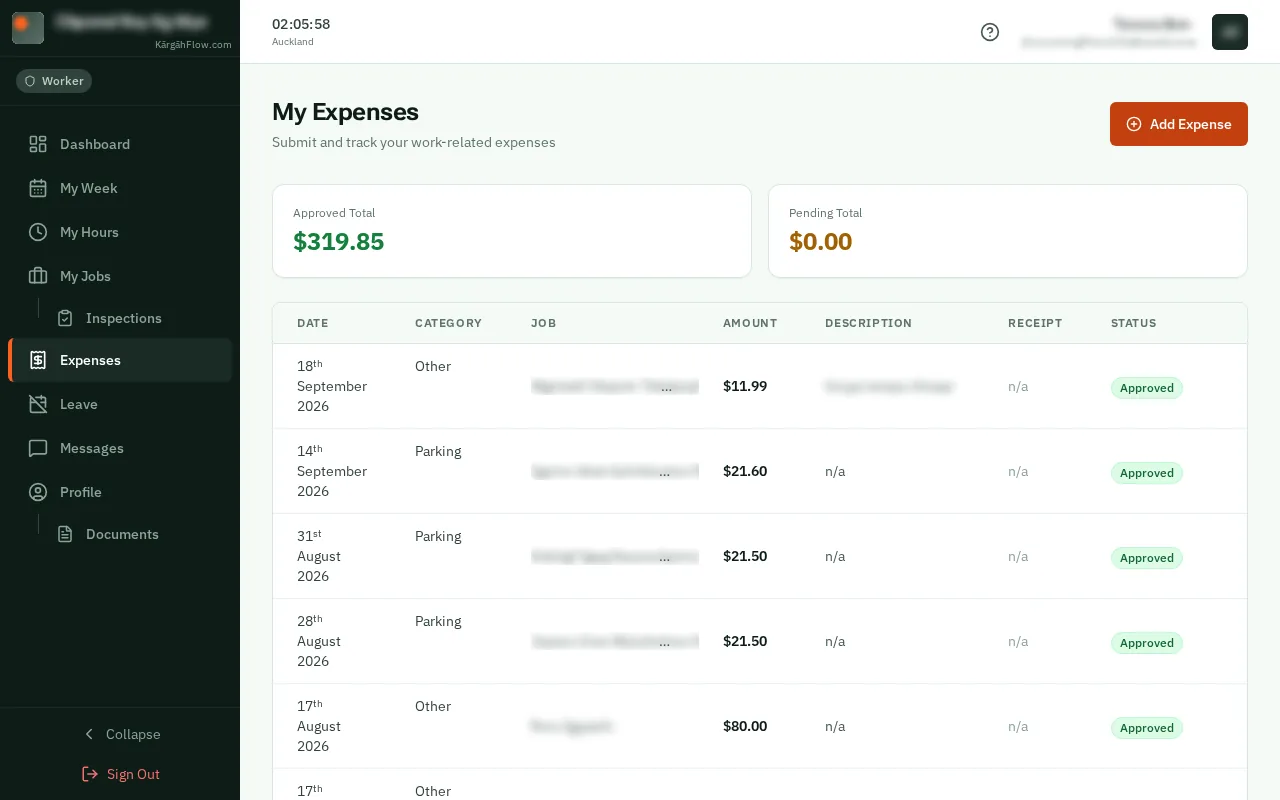1280x800 pixels.
Task: Click the Pending Total $0.00 value
Action: tap(821, 241)
